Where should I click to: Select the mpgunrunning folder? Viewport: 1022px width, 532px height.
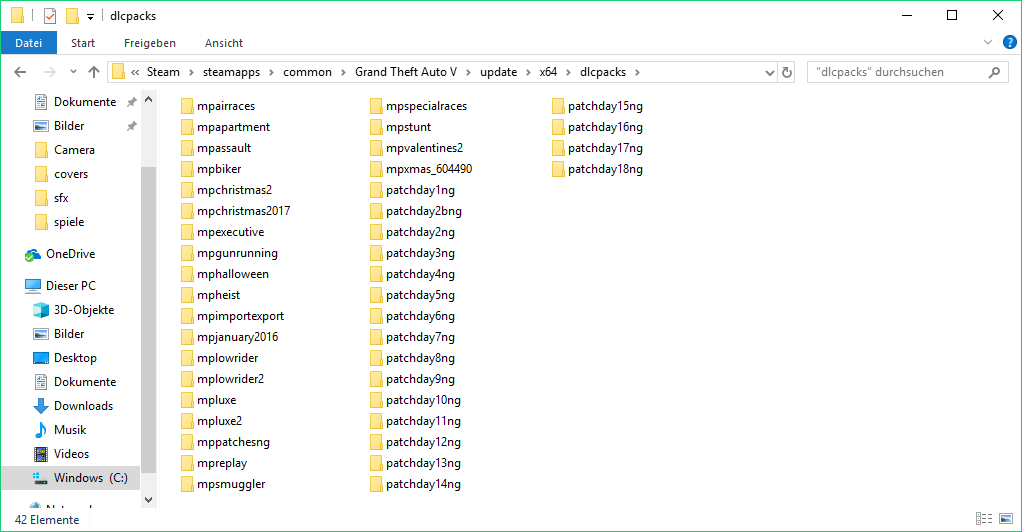point(237,253)
